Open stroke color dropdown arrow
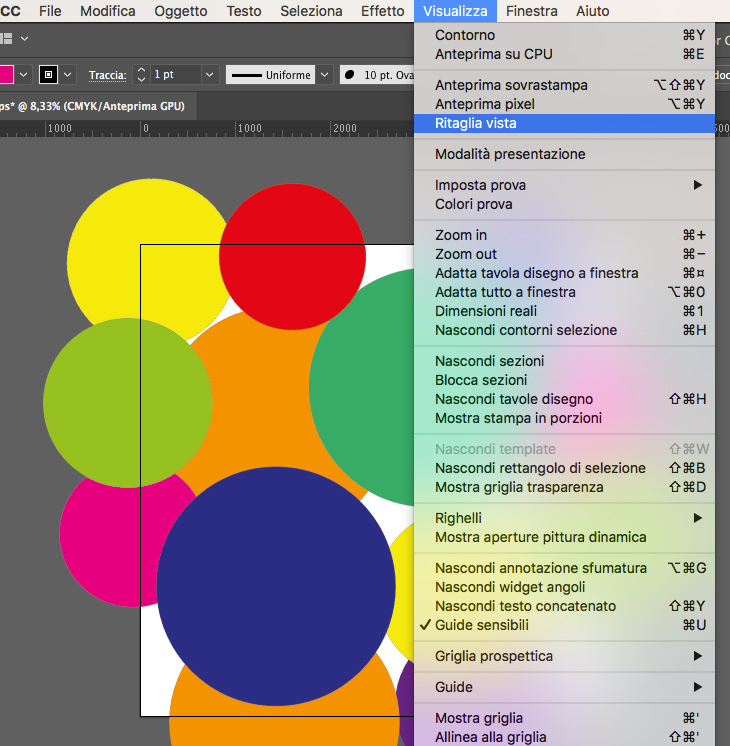Screen dimensions: 730x746 [68, 75]
